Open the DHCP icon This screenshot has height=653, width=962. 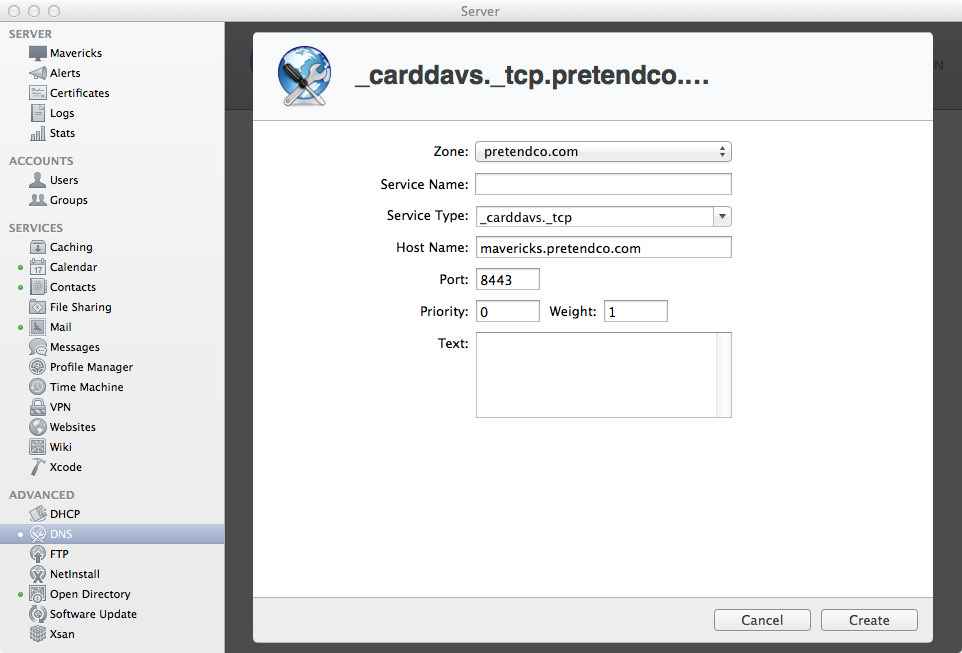[x=37, y=514]
